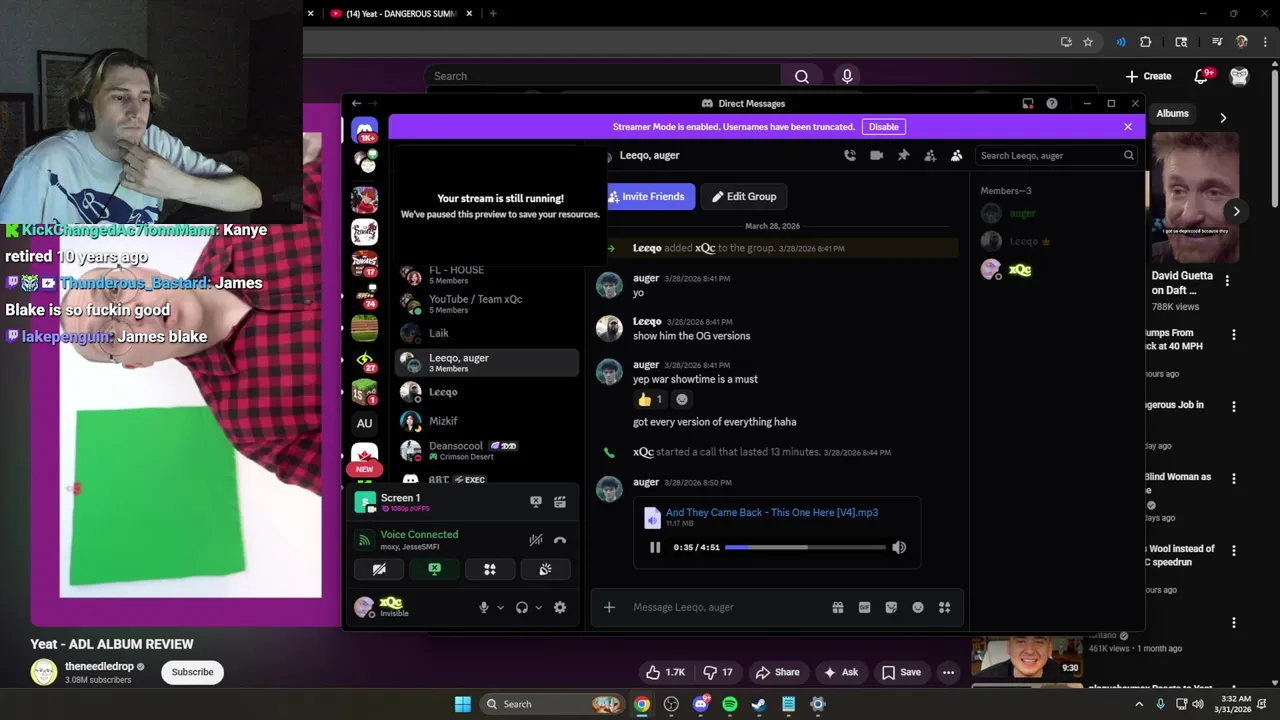1280x720 pixels.
Task: Click Add Friends to DM icon
Action: pyautogui.click(x=930, y=155)
